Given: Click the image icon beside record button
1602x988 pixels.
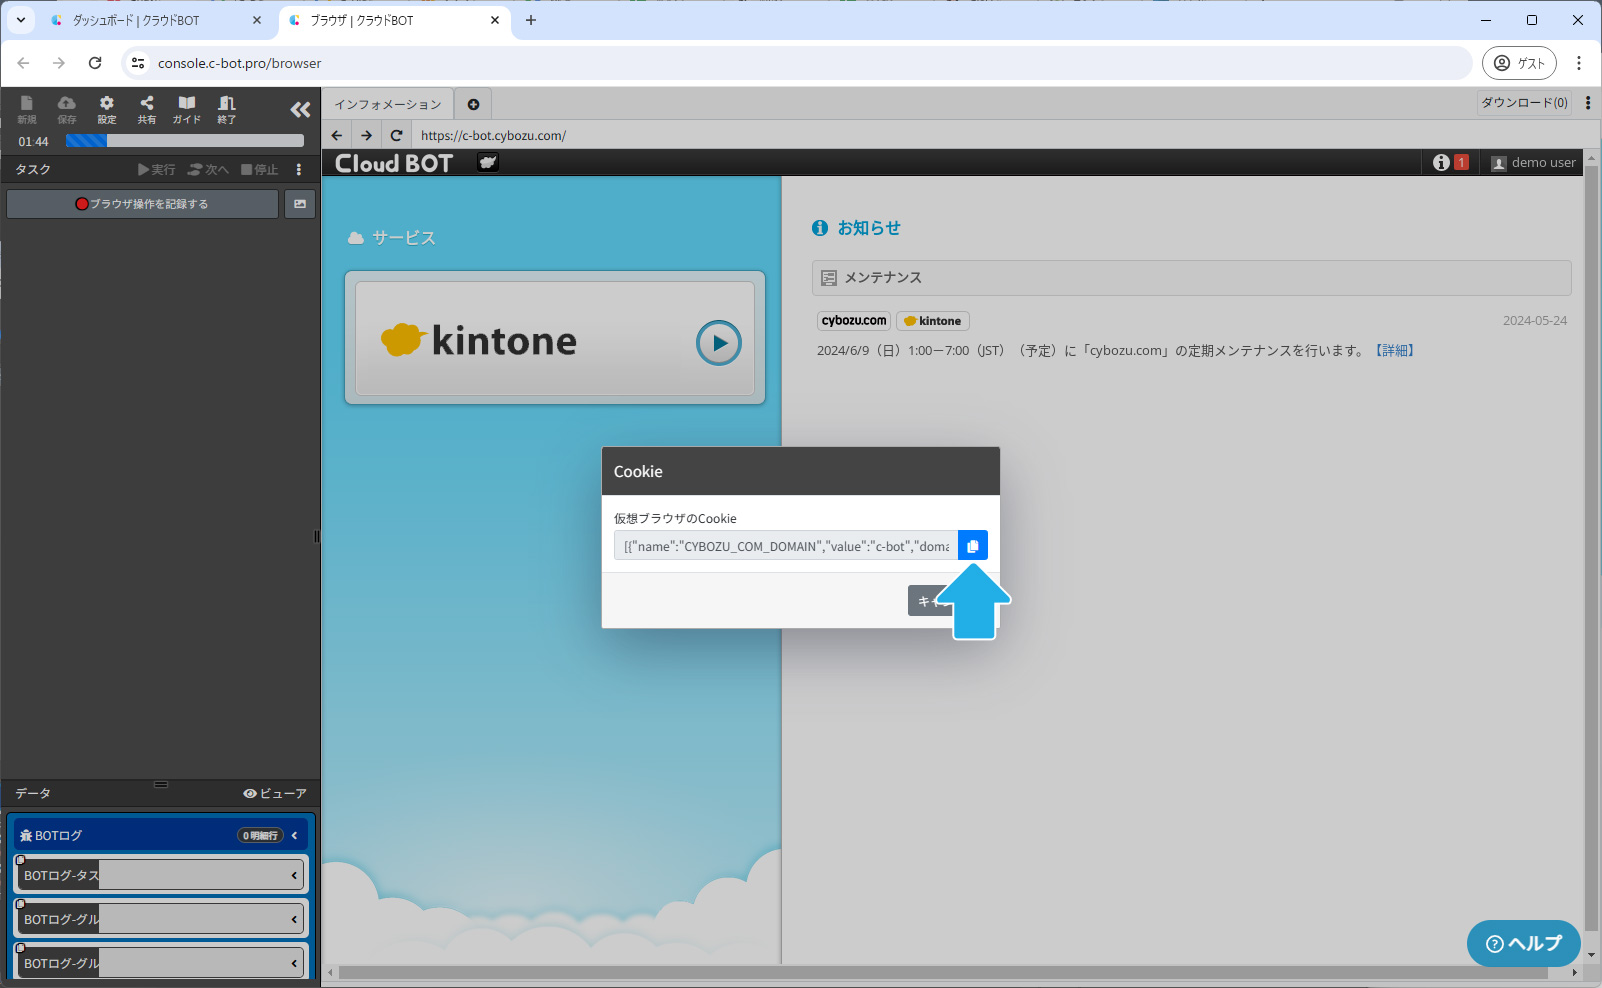Looking at the screenshot, I should tap(300, 204).
